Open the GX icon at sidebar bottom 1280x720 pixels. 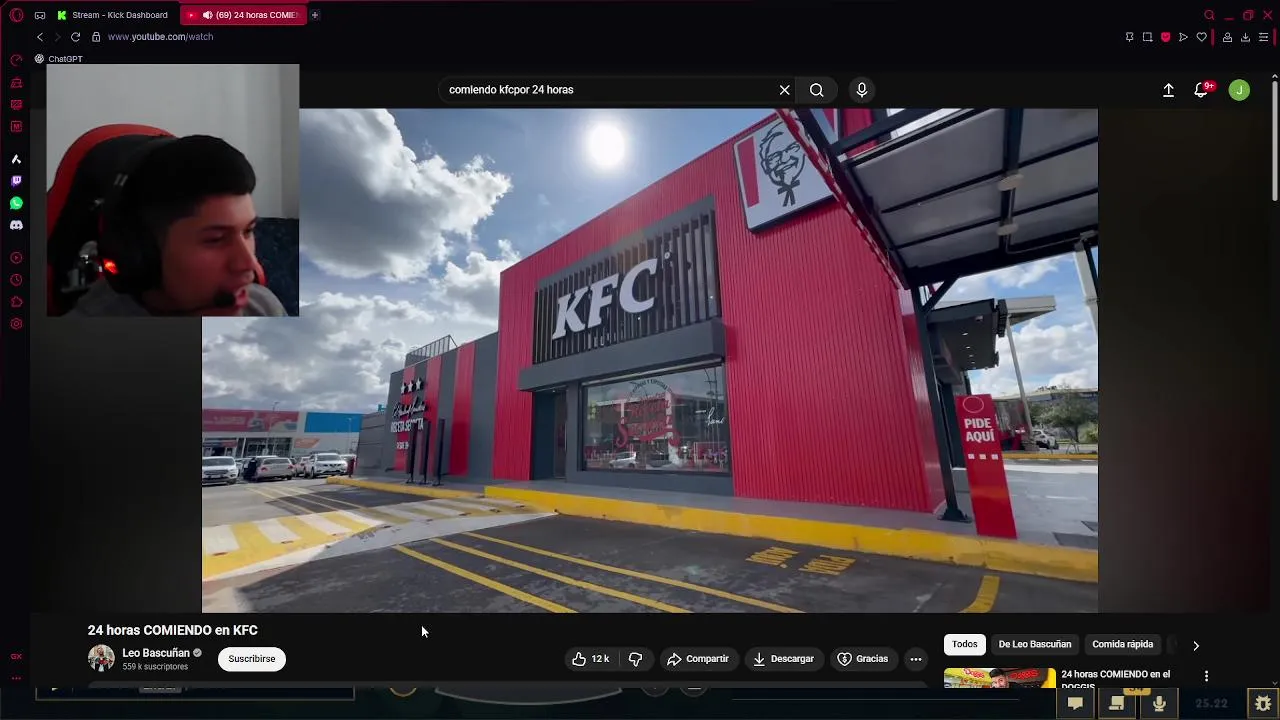tap(16, 657)
